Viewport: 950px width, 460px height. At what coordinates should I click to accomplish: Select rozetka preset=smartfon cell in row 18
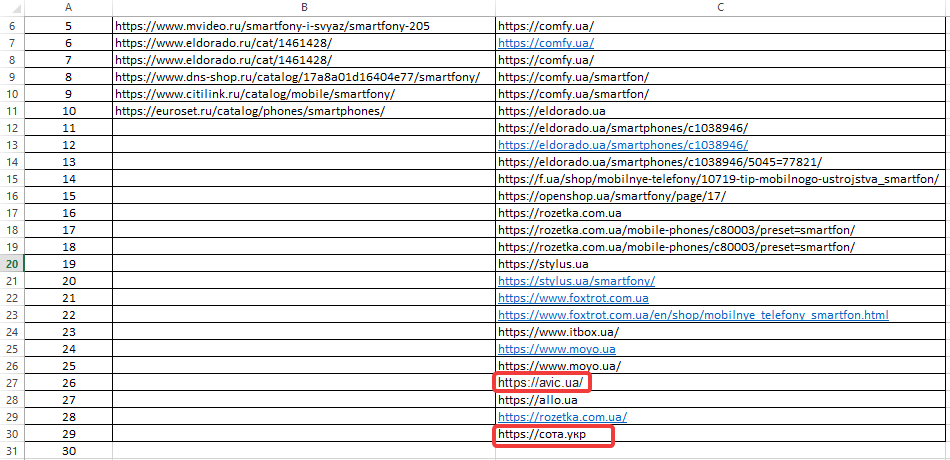[722, 230]
